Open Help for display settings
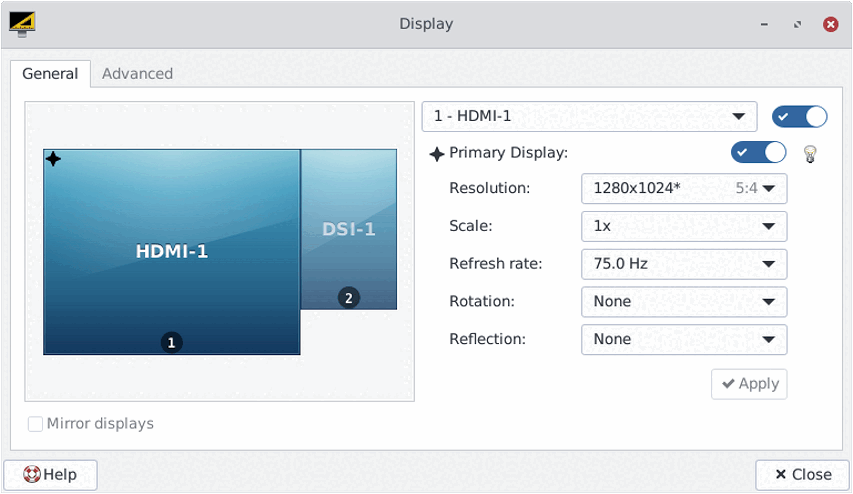Viewport: 853px width, 494px height. 51,474
